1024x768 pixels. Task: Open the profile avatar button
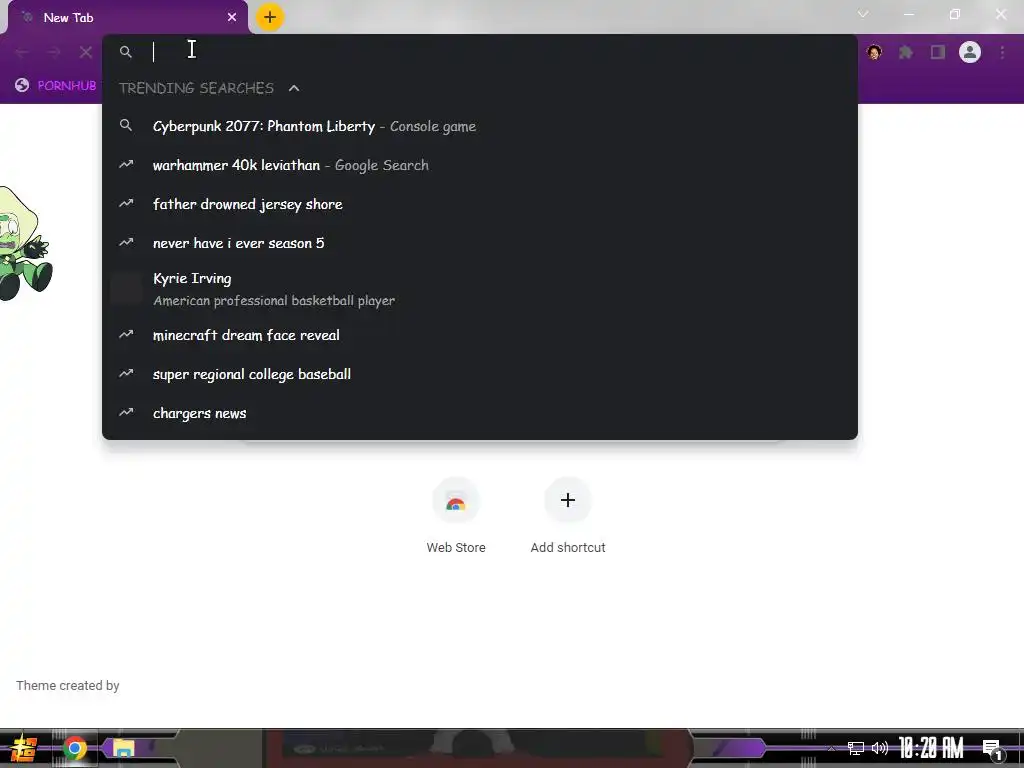coord(970,52)
